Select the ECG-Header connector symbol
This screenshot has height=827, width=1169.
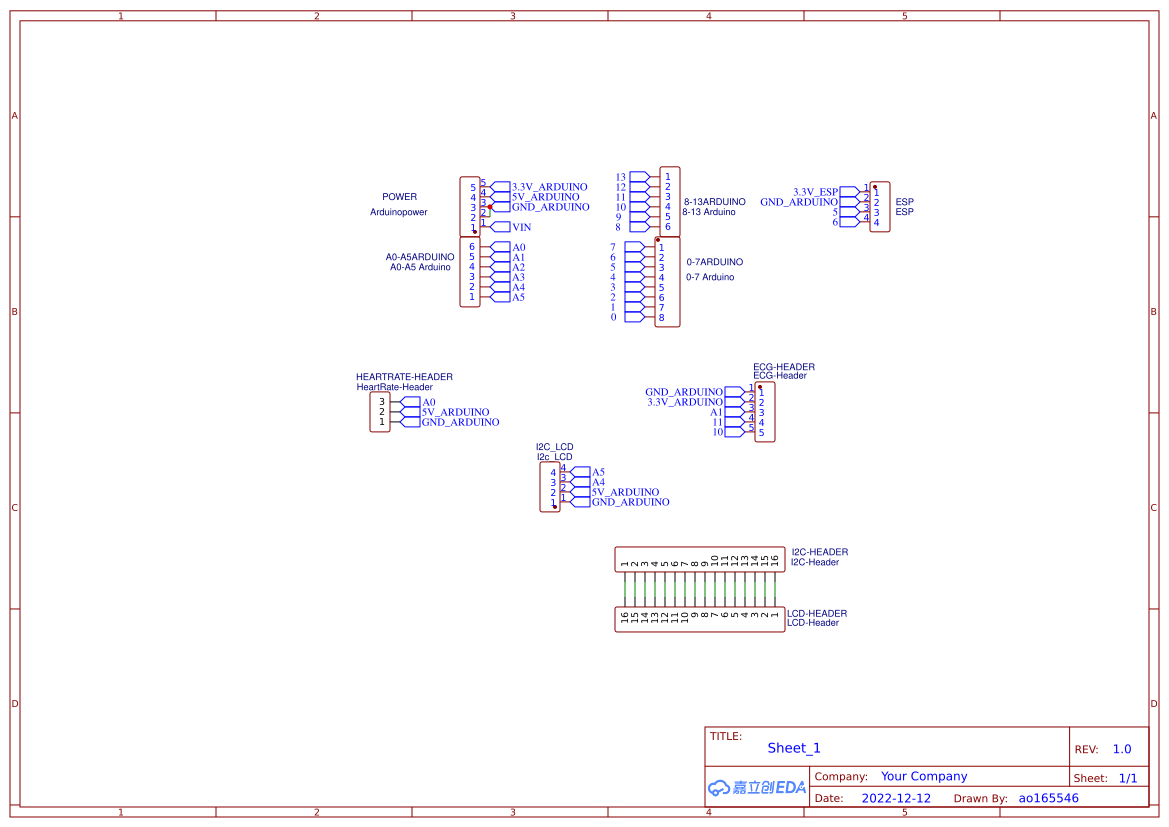tap(763, 410)
